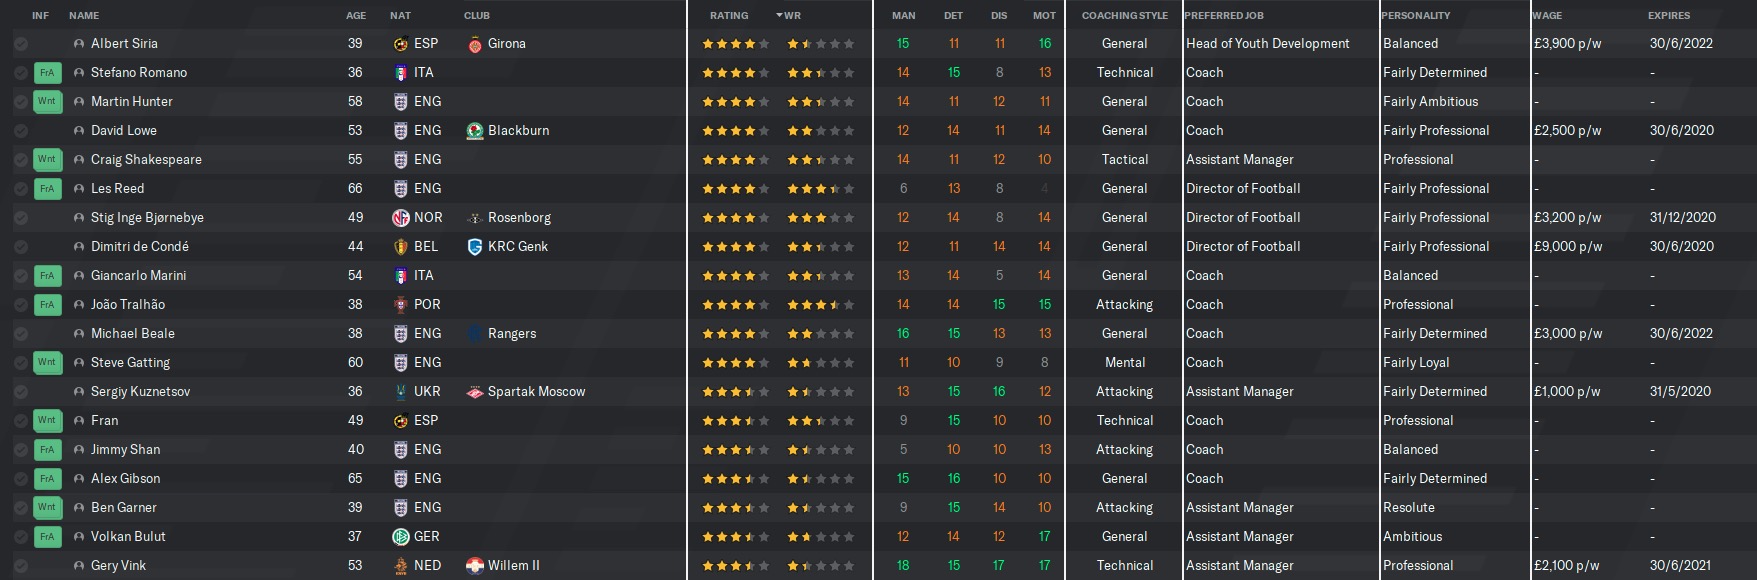Select the row checkbox for David Lowe
The image size is (1757, 580).
(x=21, y=131)
